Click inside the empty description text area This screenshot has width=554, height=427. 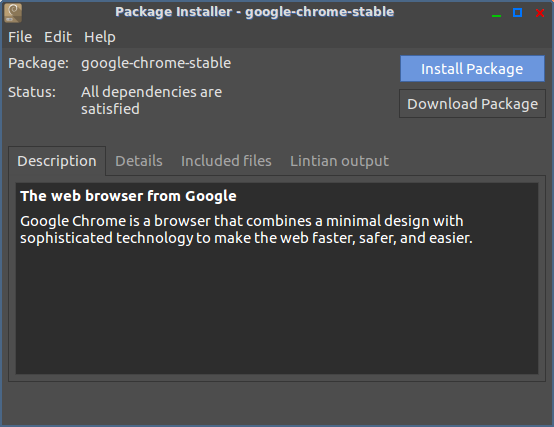tap(277, 311)
